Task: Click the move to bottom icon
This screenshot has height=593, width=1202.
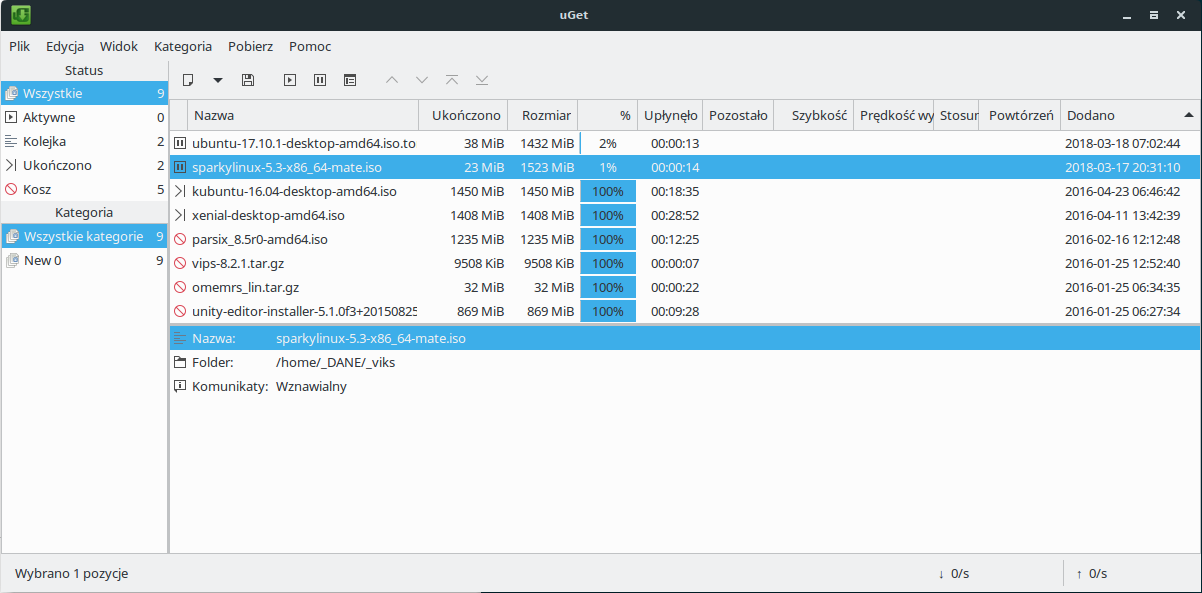Action: click(x=482, y=79)
